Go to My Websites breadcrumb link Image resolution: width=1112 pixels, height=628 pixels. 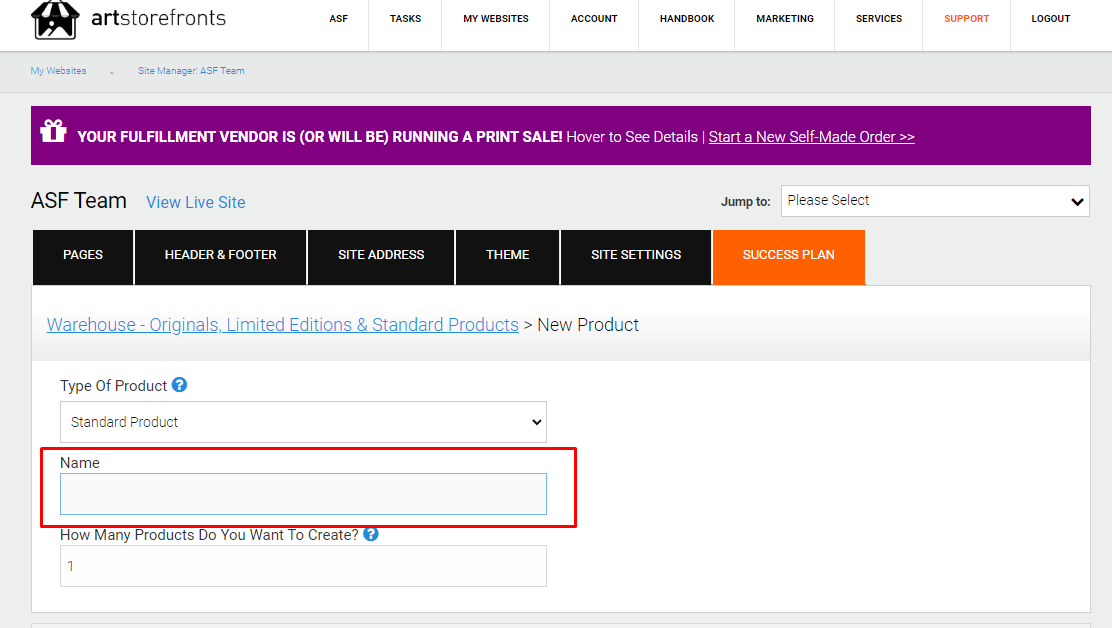point(58,71)
